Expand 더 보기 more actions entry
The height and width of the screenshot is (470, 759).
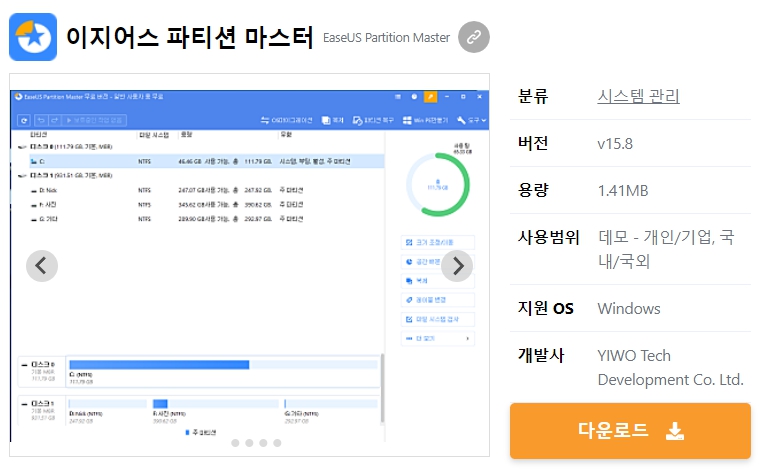click(x=438, y=338)
